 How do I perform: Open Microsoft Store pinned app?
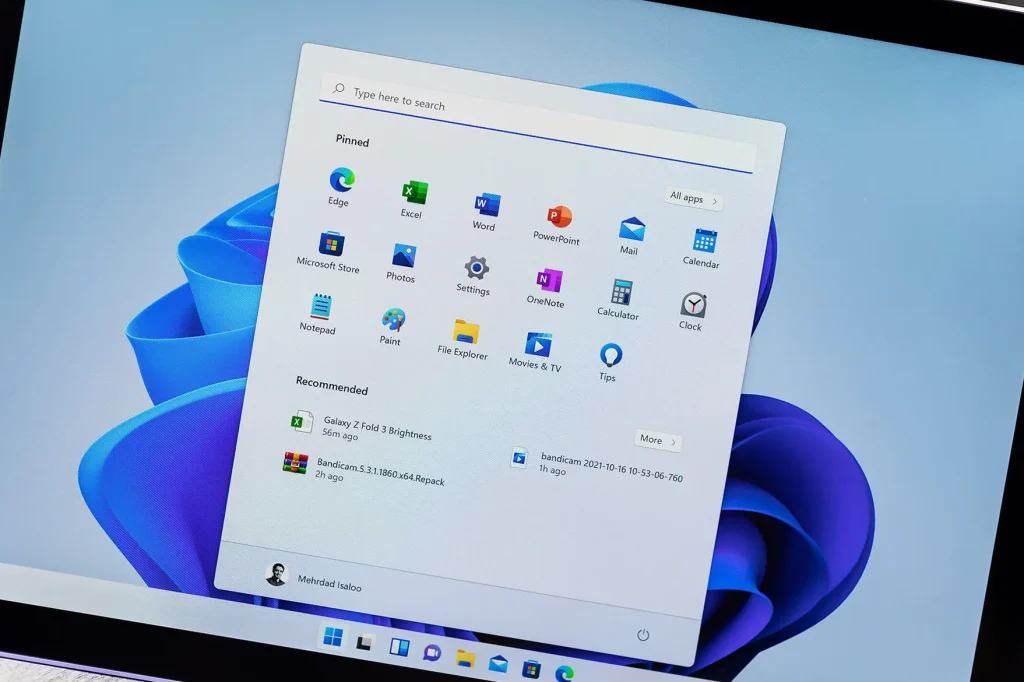[x=329, y=252]
